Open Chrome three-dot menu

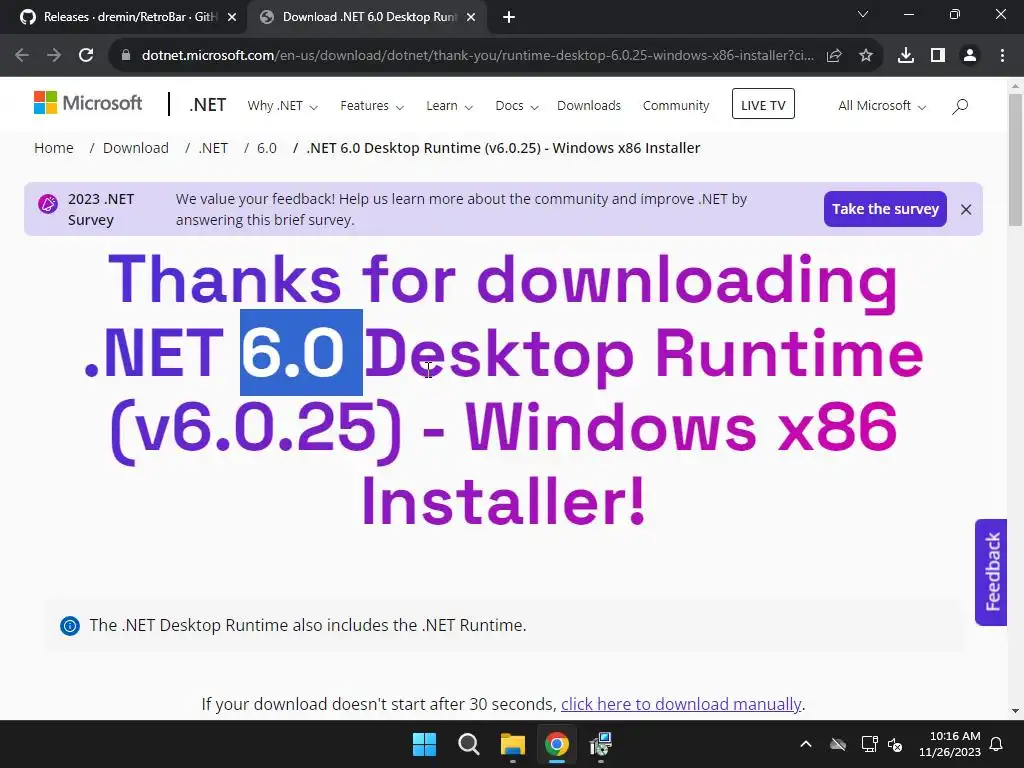[x=1002, y=56]
